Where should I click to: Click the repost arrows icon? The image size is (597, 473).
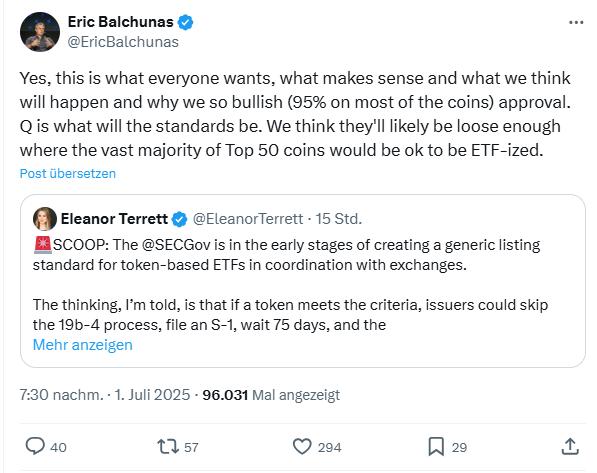pos(168,446)
